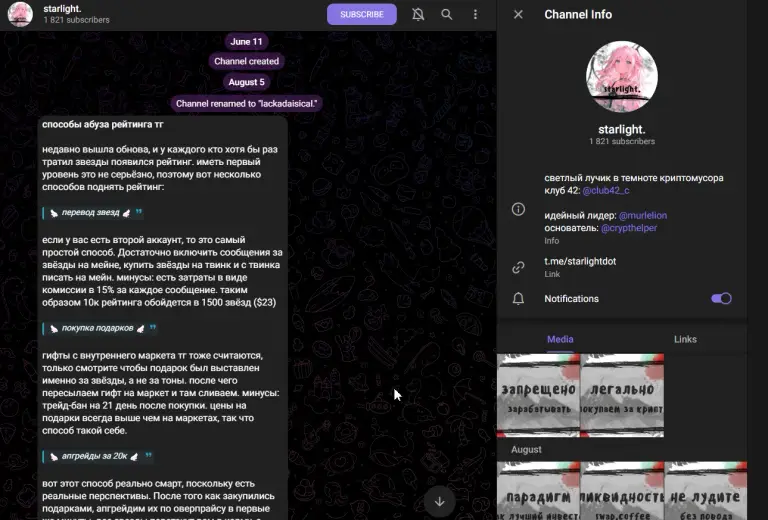Click the description 'светлый лучик в темноте криптомусора'
The image size is (768, 520).
634,178
